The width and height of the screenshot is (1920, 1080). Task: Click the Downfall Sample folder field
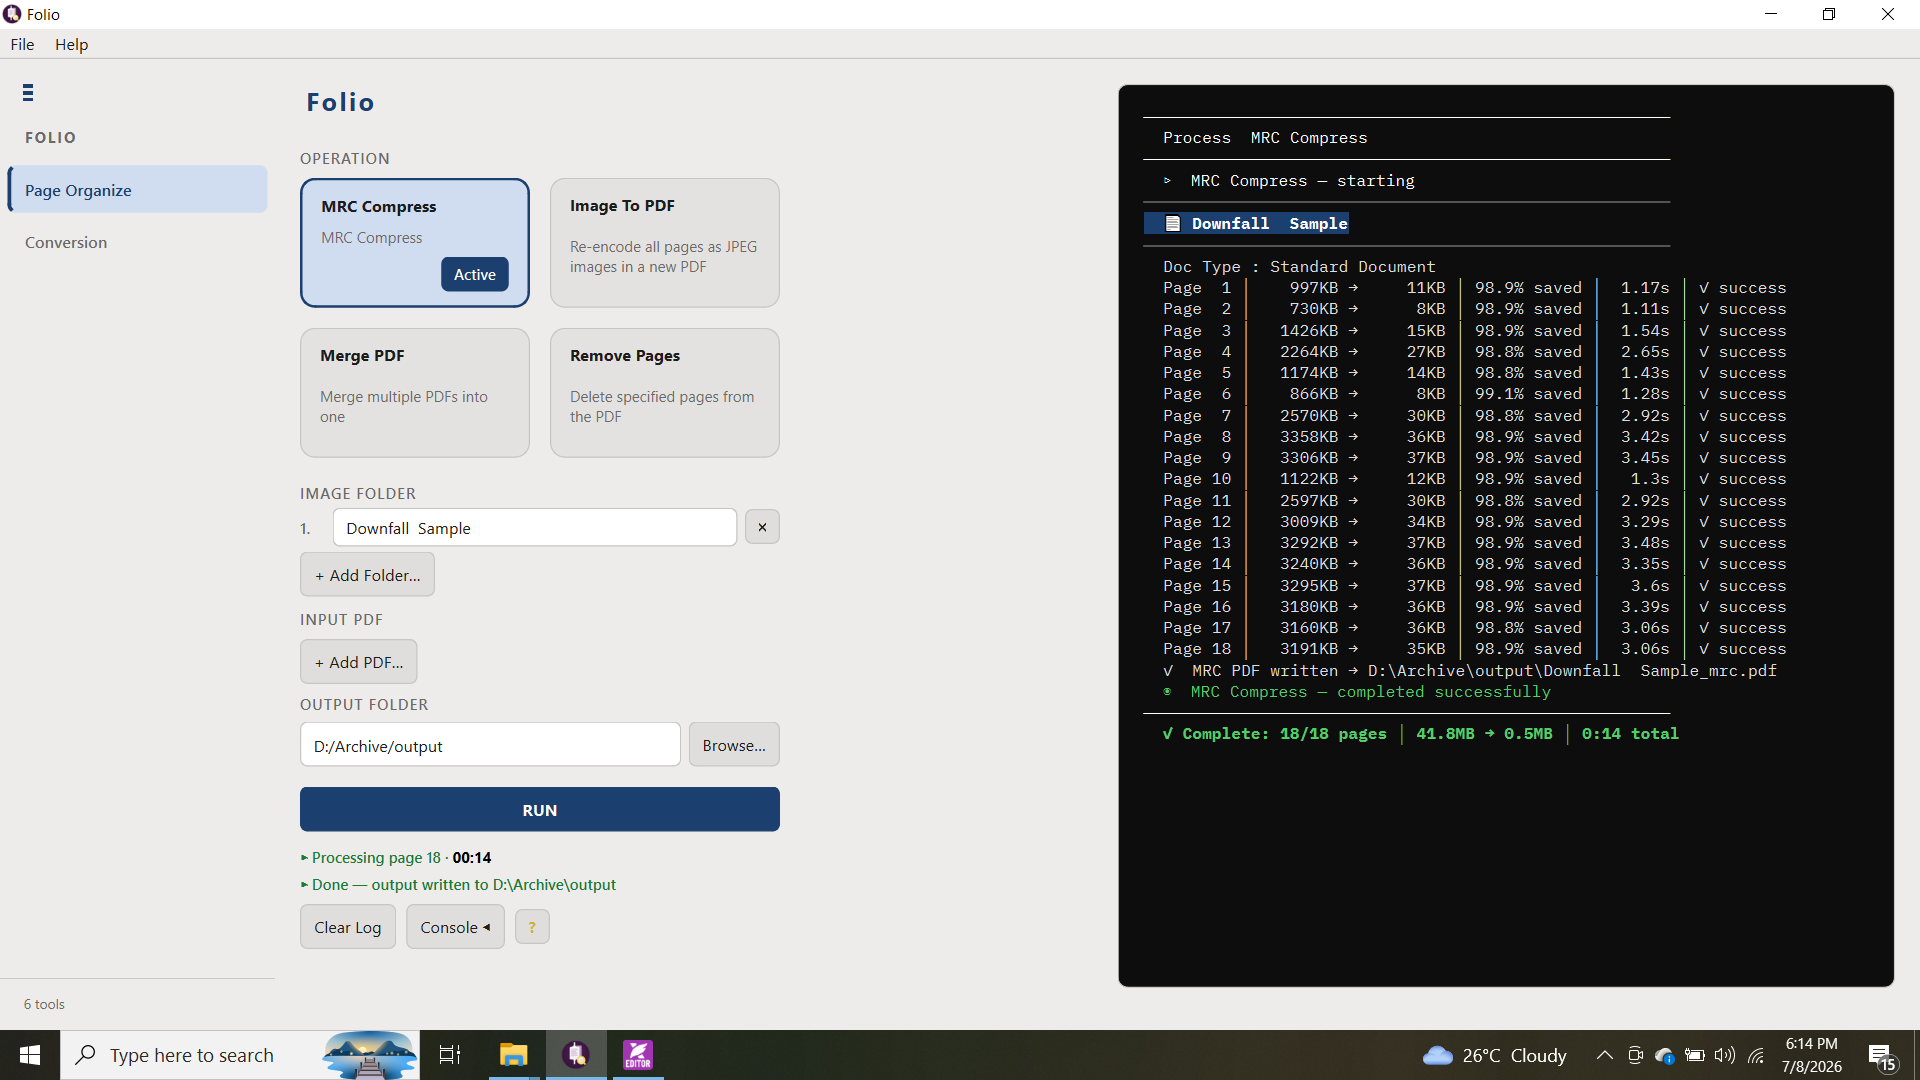click(535, 527)
